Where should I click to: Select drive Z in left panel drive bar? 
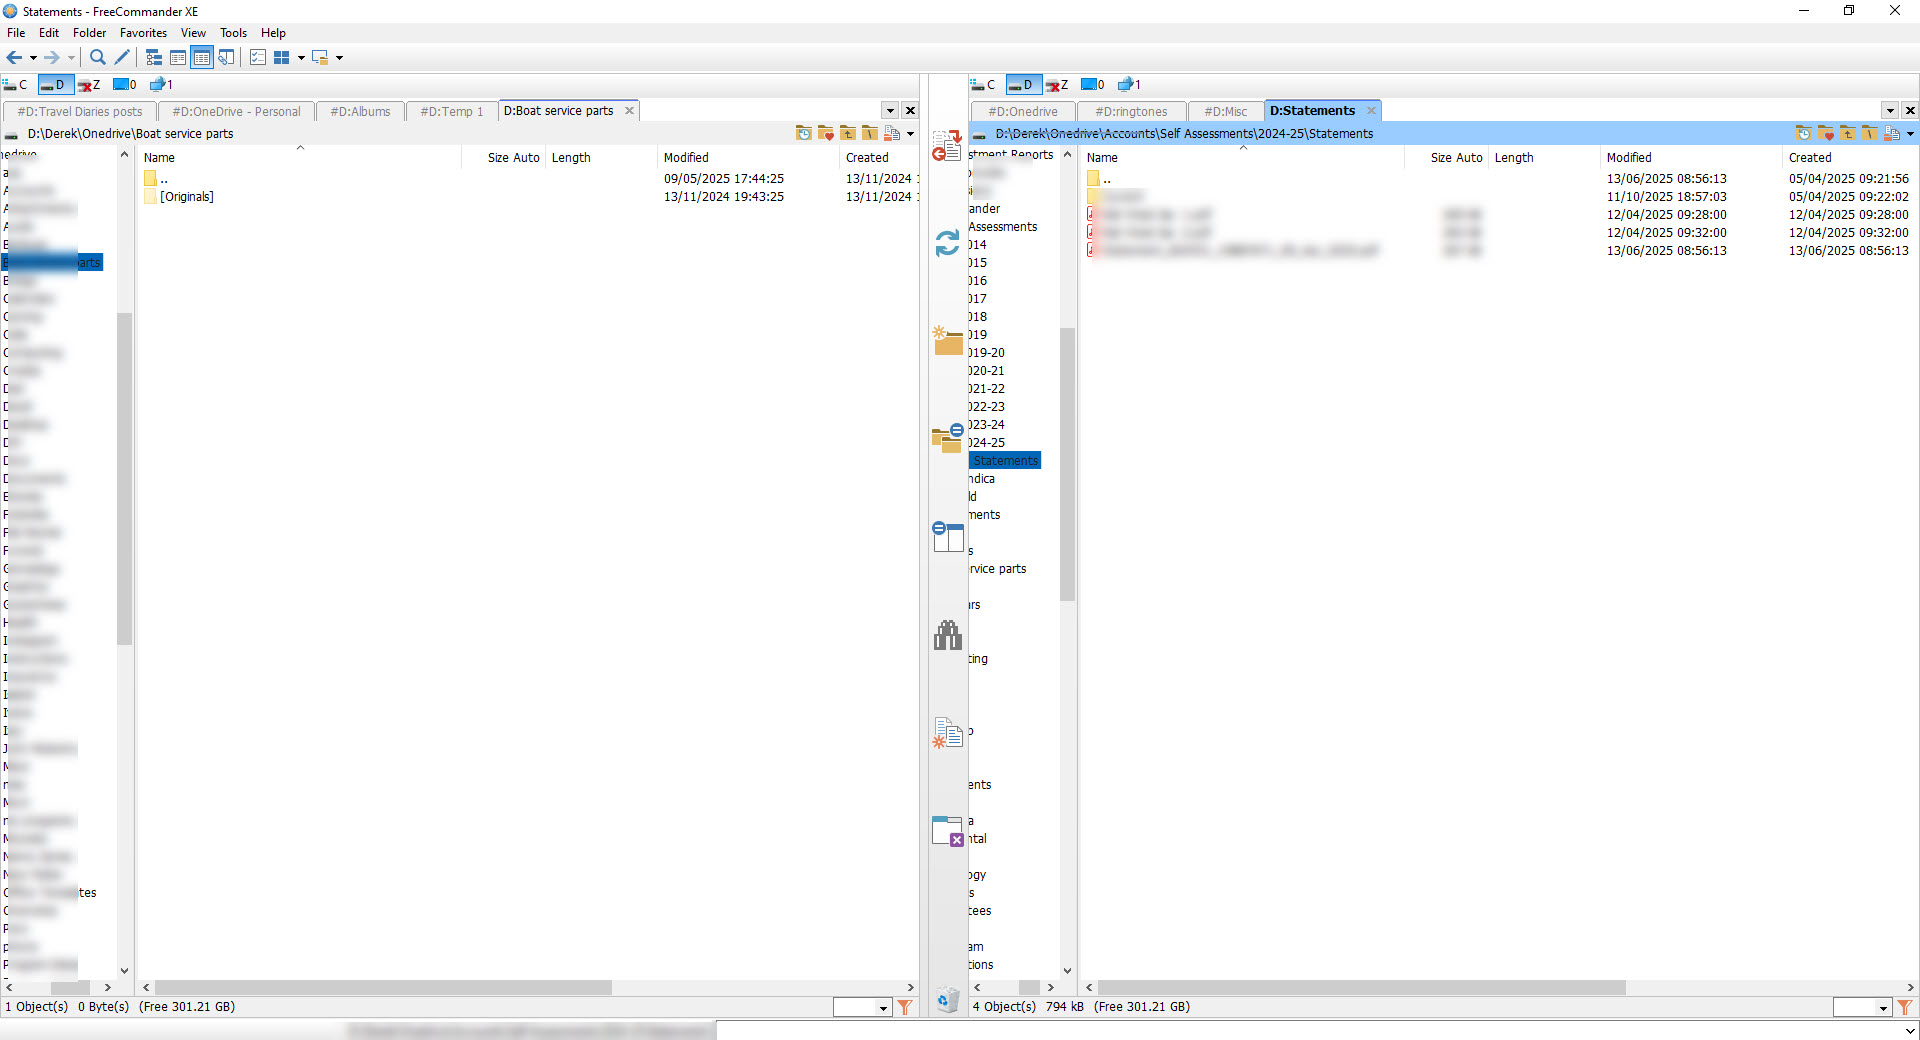pos(89,85)
